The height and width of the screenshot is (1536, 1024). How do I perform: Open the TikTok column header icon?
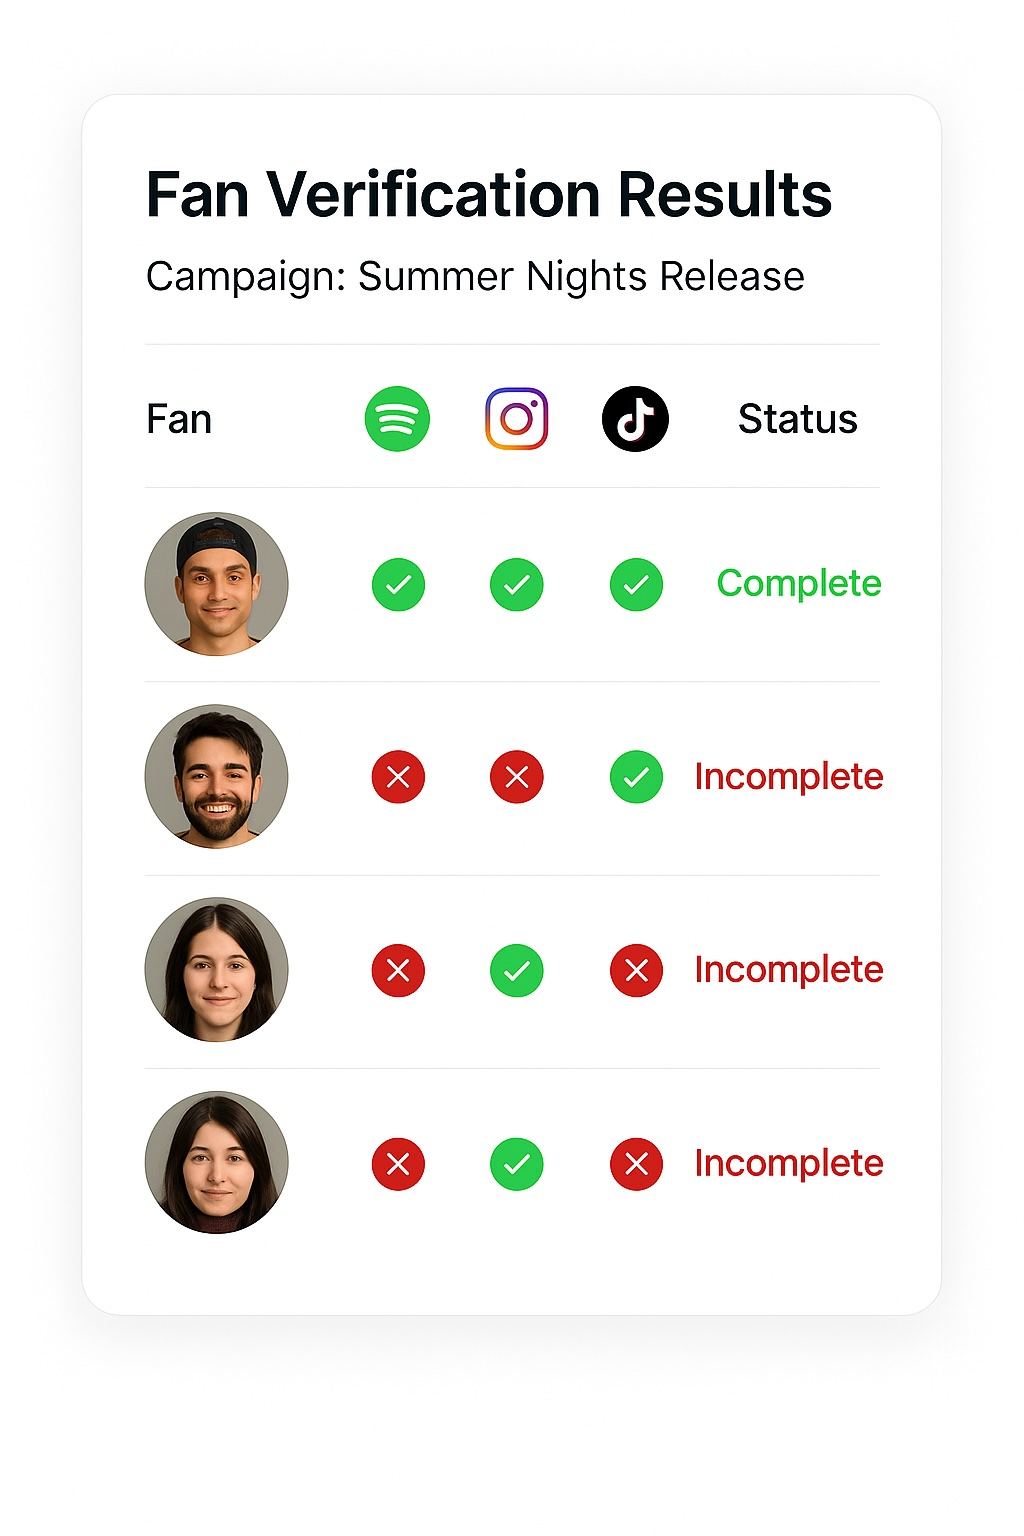point(635,419)
